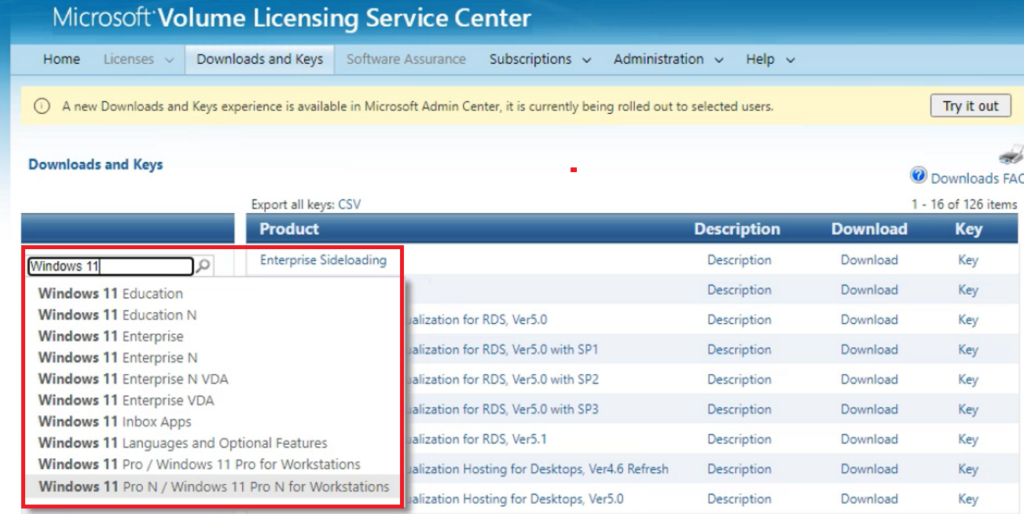Click Download for Ver5.0 with SP1 row
Image resolution: width=1024 pixels, height=514 pixels.
tap(869, 349)
